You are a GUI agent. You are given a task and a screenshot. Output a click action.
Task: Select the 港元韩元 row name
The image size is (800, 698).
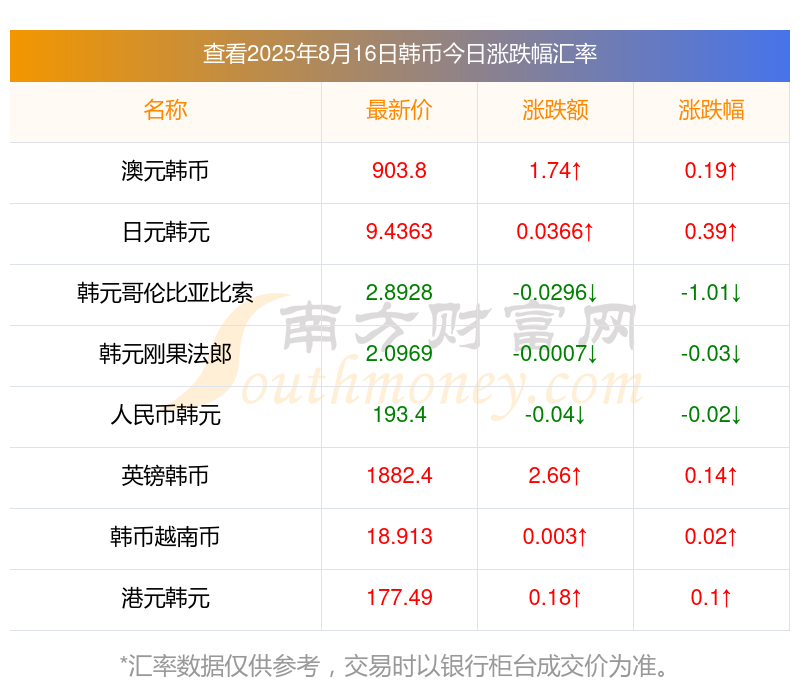[165, 598]
